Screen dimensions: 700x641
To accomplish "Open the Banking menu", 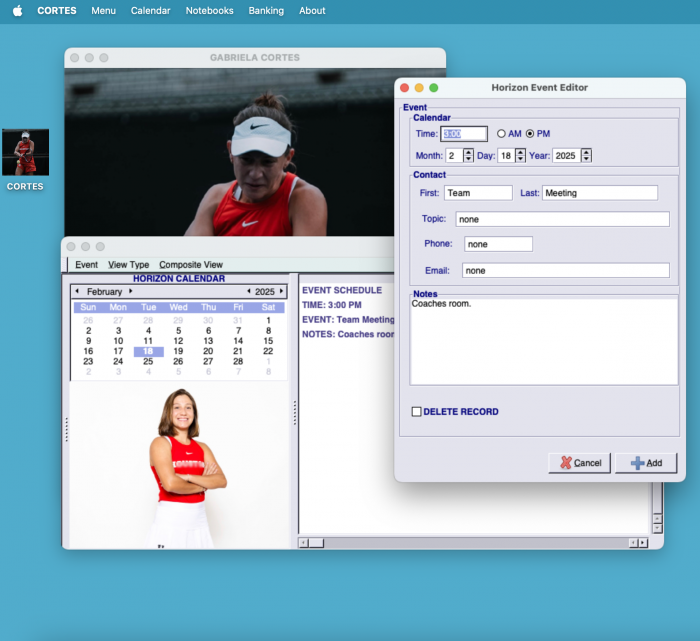I will tap(264, 11).
